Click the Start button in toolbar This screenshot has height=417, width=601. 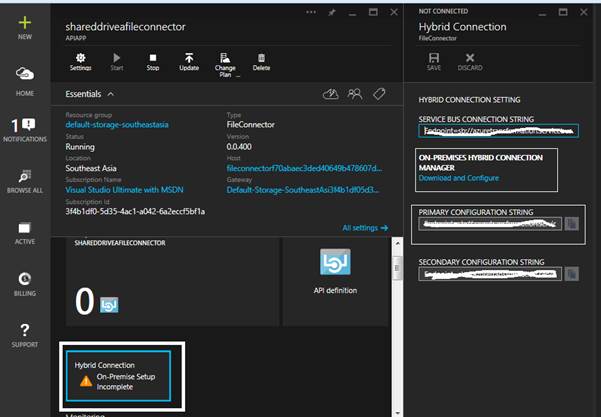[117, 62]
